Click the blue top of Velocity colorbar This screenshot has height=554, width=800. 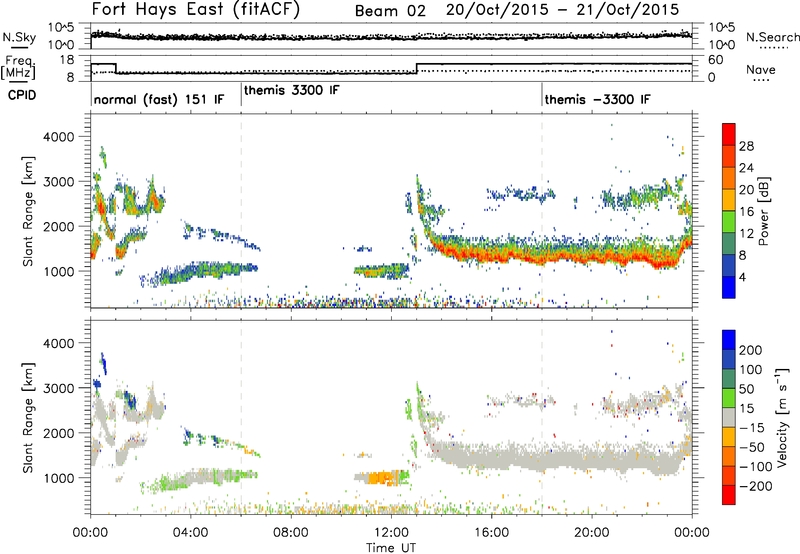click(729, 340)
